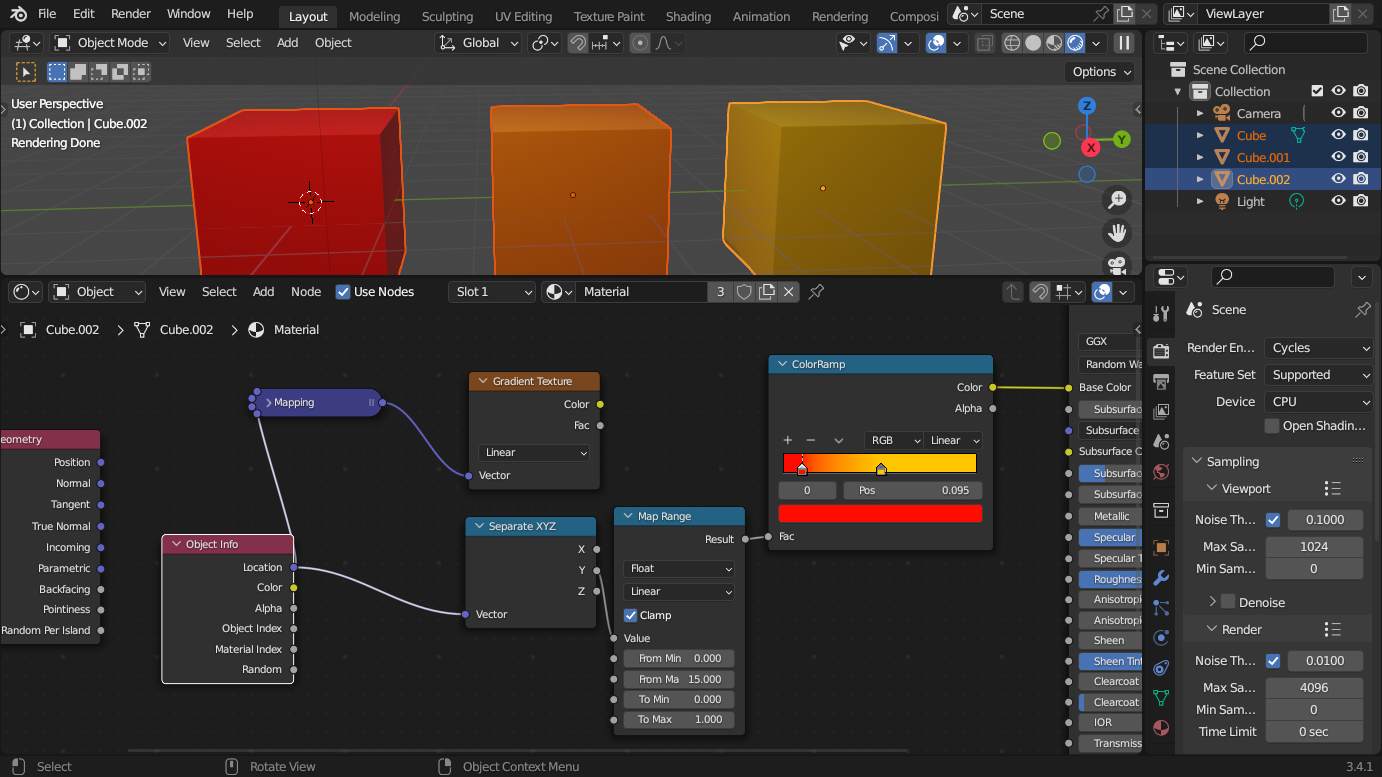Create new material copy button
The width and height of the screenshot is (1382, 777).
tap(766, 292)
